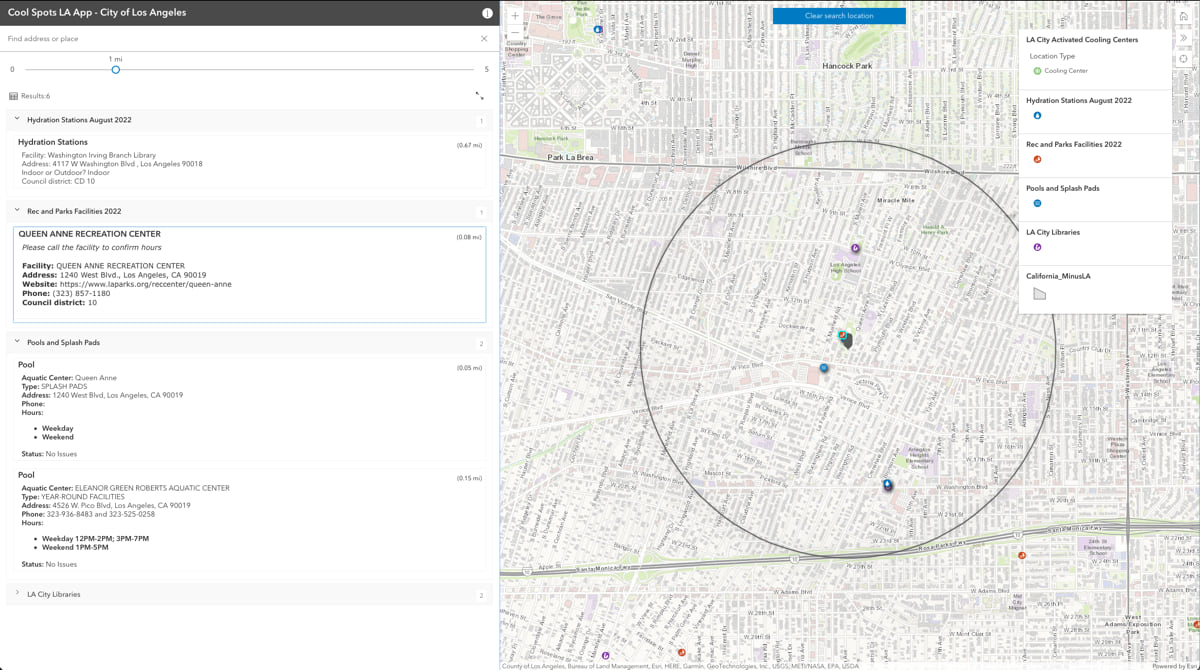1200x670 pixels.
Task: Click hydration station marker on W Washington Blvd
Action: click(887, 485)
